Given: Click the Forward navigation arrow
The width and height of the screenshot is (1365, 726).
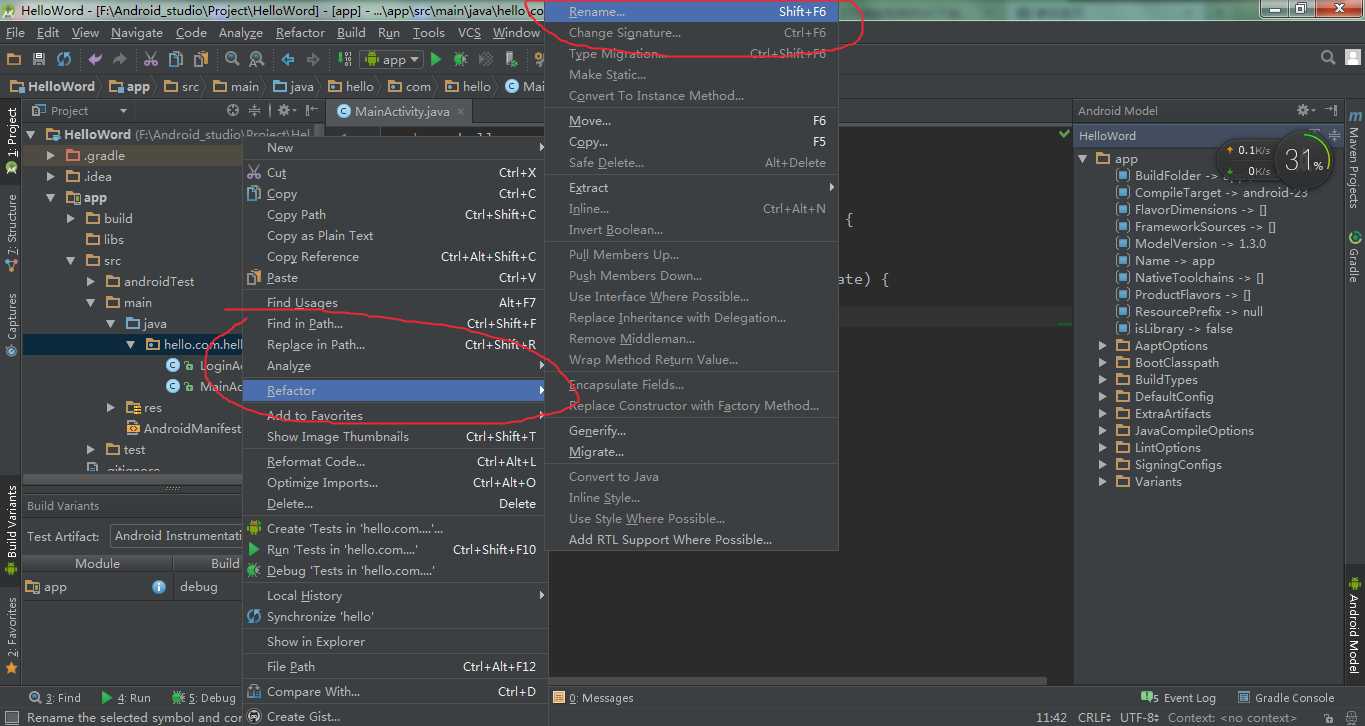Looking at the screenshot, I should (313, 60).
